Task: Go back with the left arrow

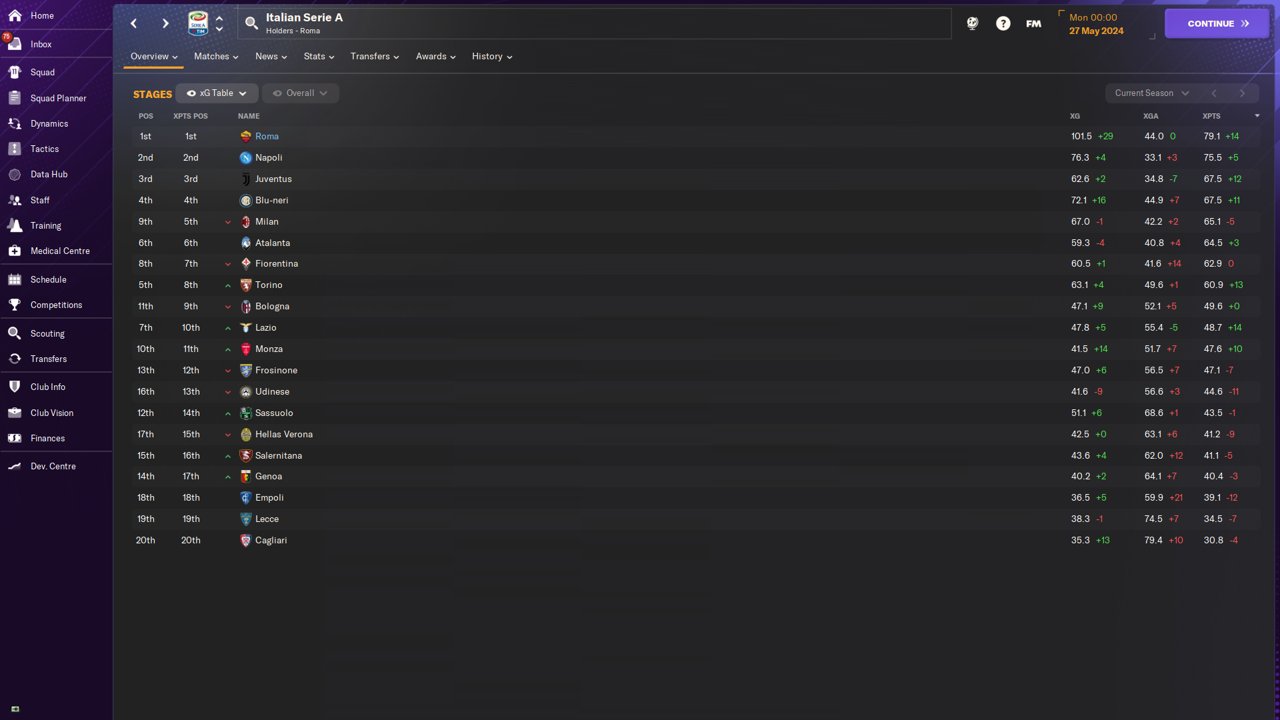Action: click(134, 23)
